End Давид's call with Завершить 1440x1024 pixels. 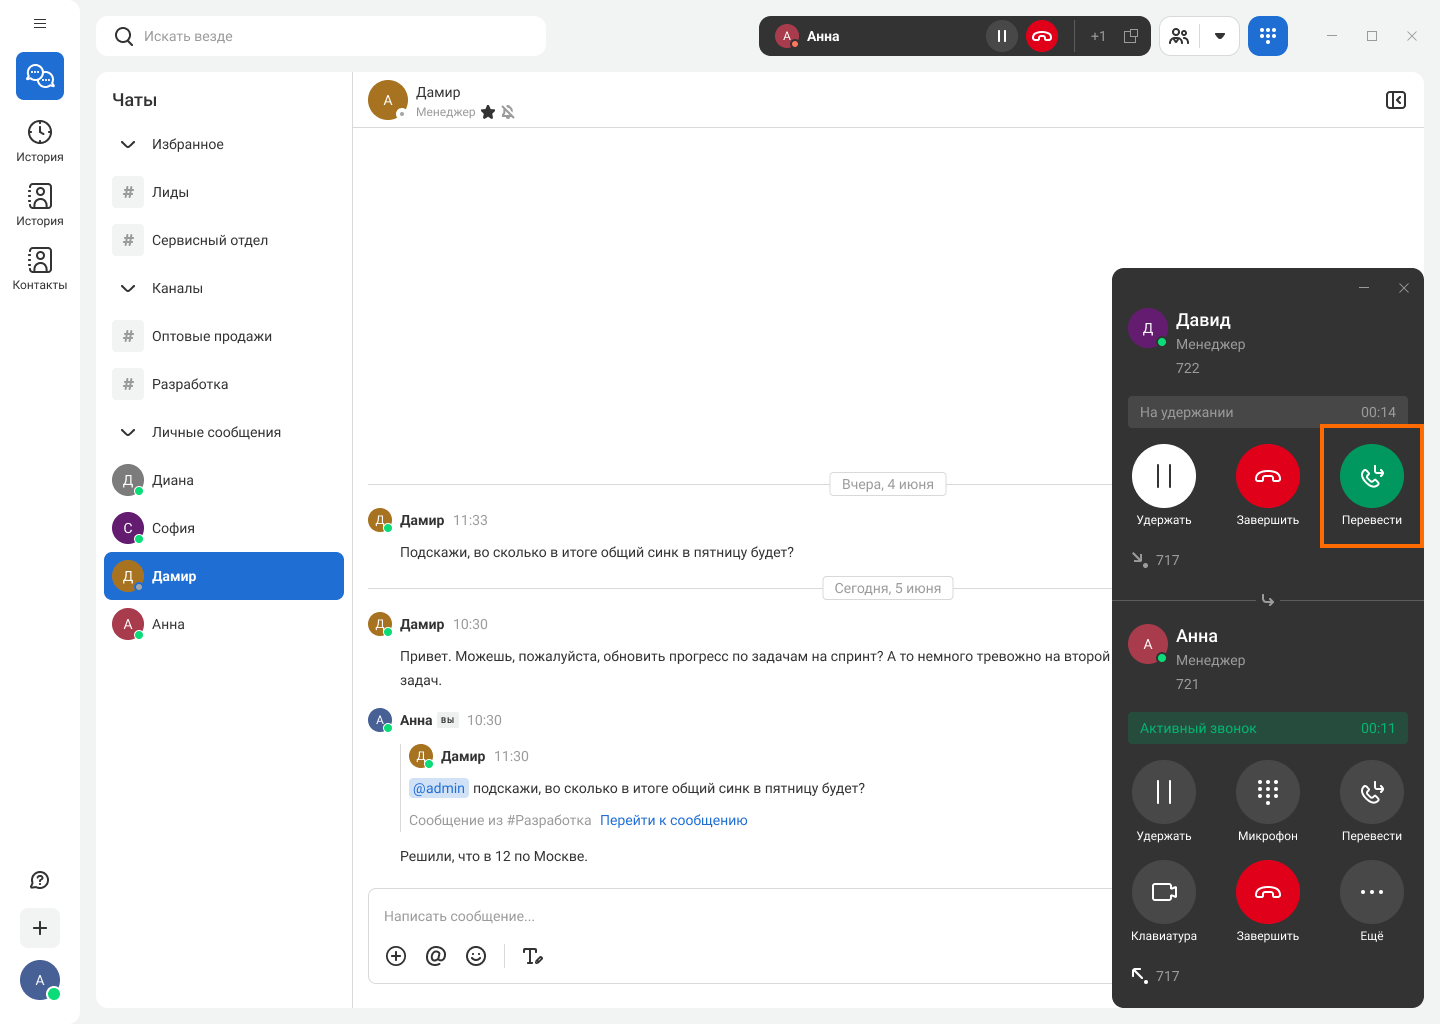tap(1267, 476)
